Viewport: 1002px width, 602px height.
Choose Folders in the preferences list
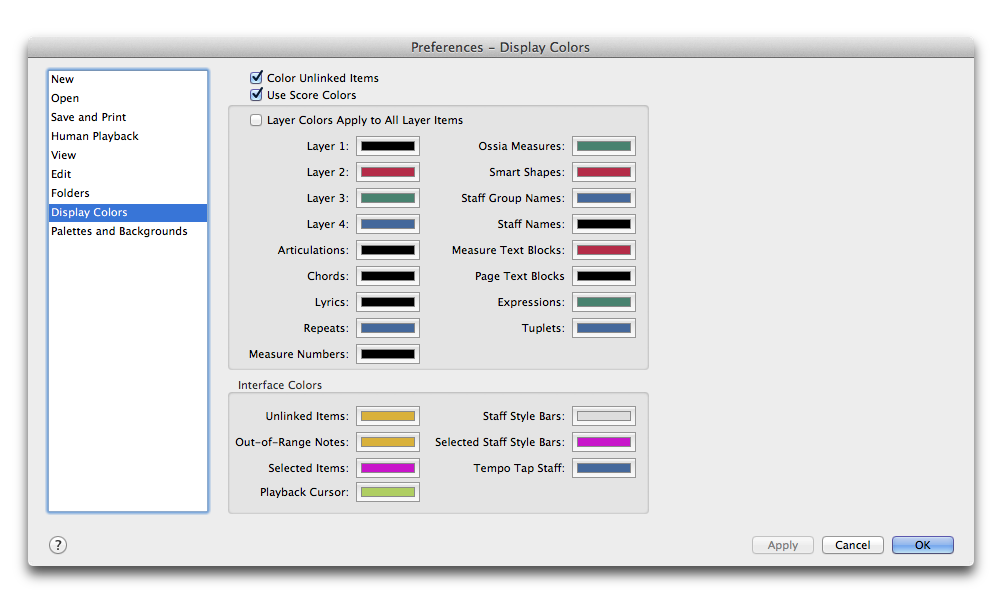[x=128, y=193]
